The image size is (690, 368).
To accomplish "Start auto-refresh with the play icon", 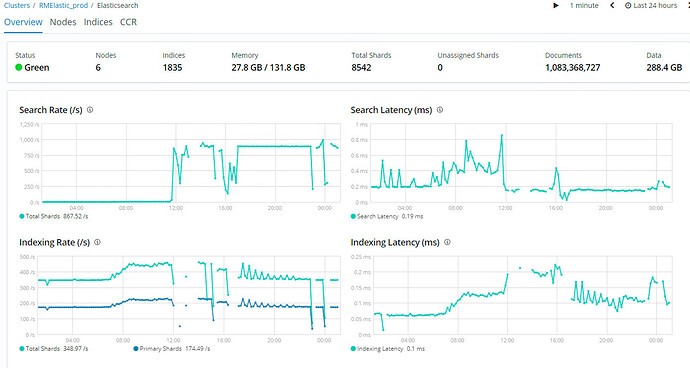I will (x=556, y=5).
